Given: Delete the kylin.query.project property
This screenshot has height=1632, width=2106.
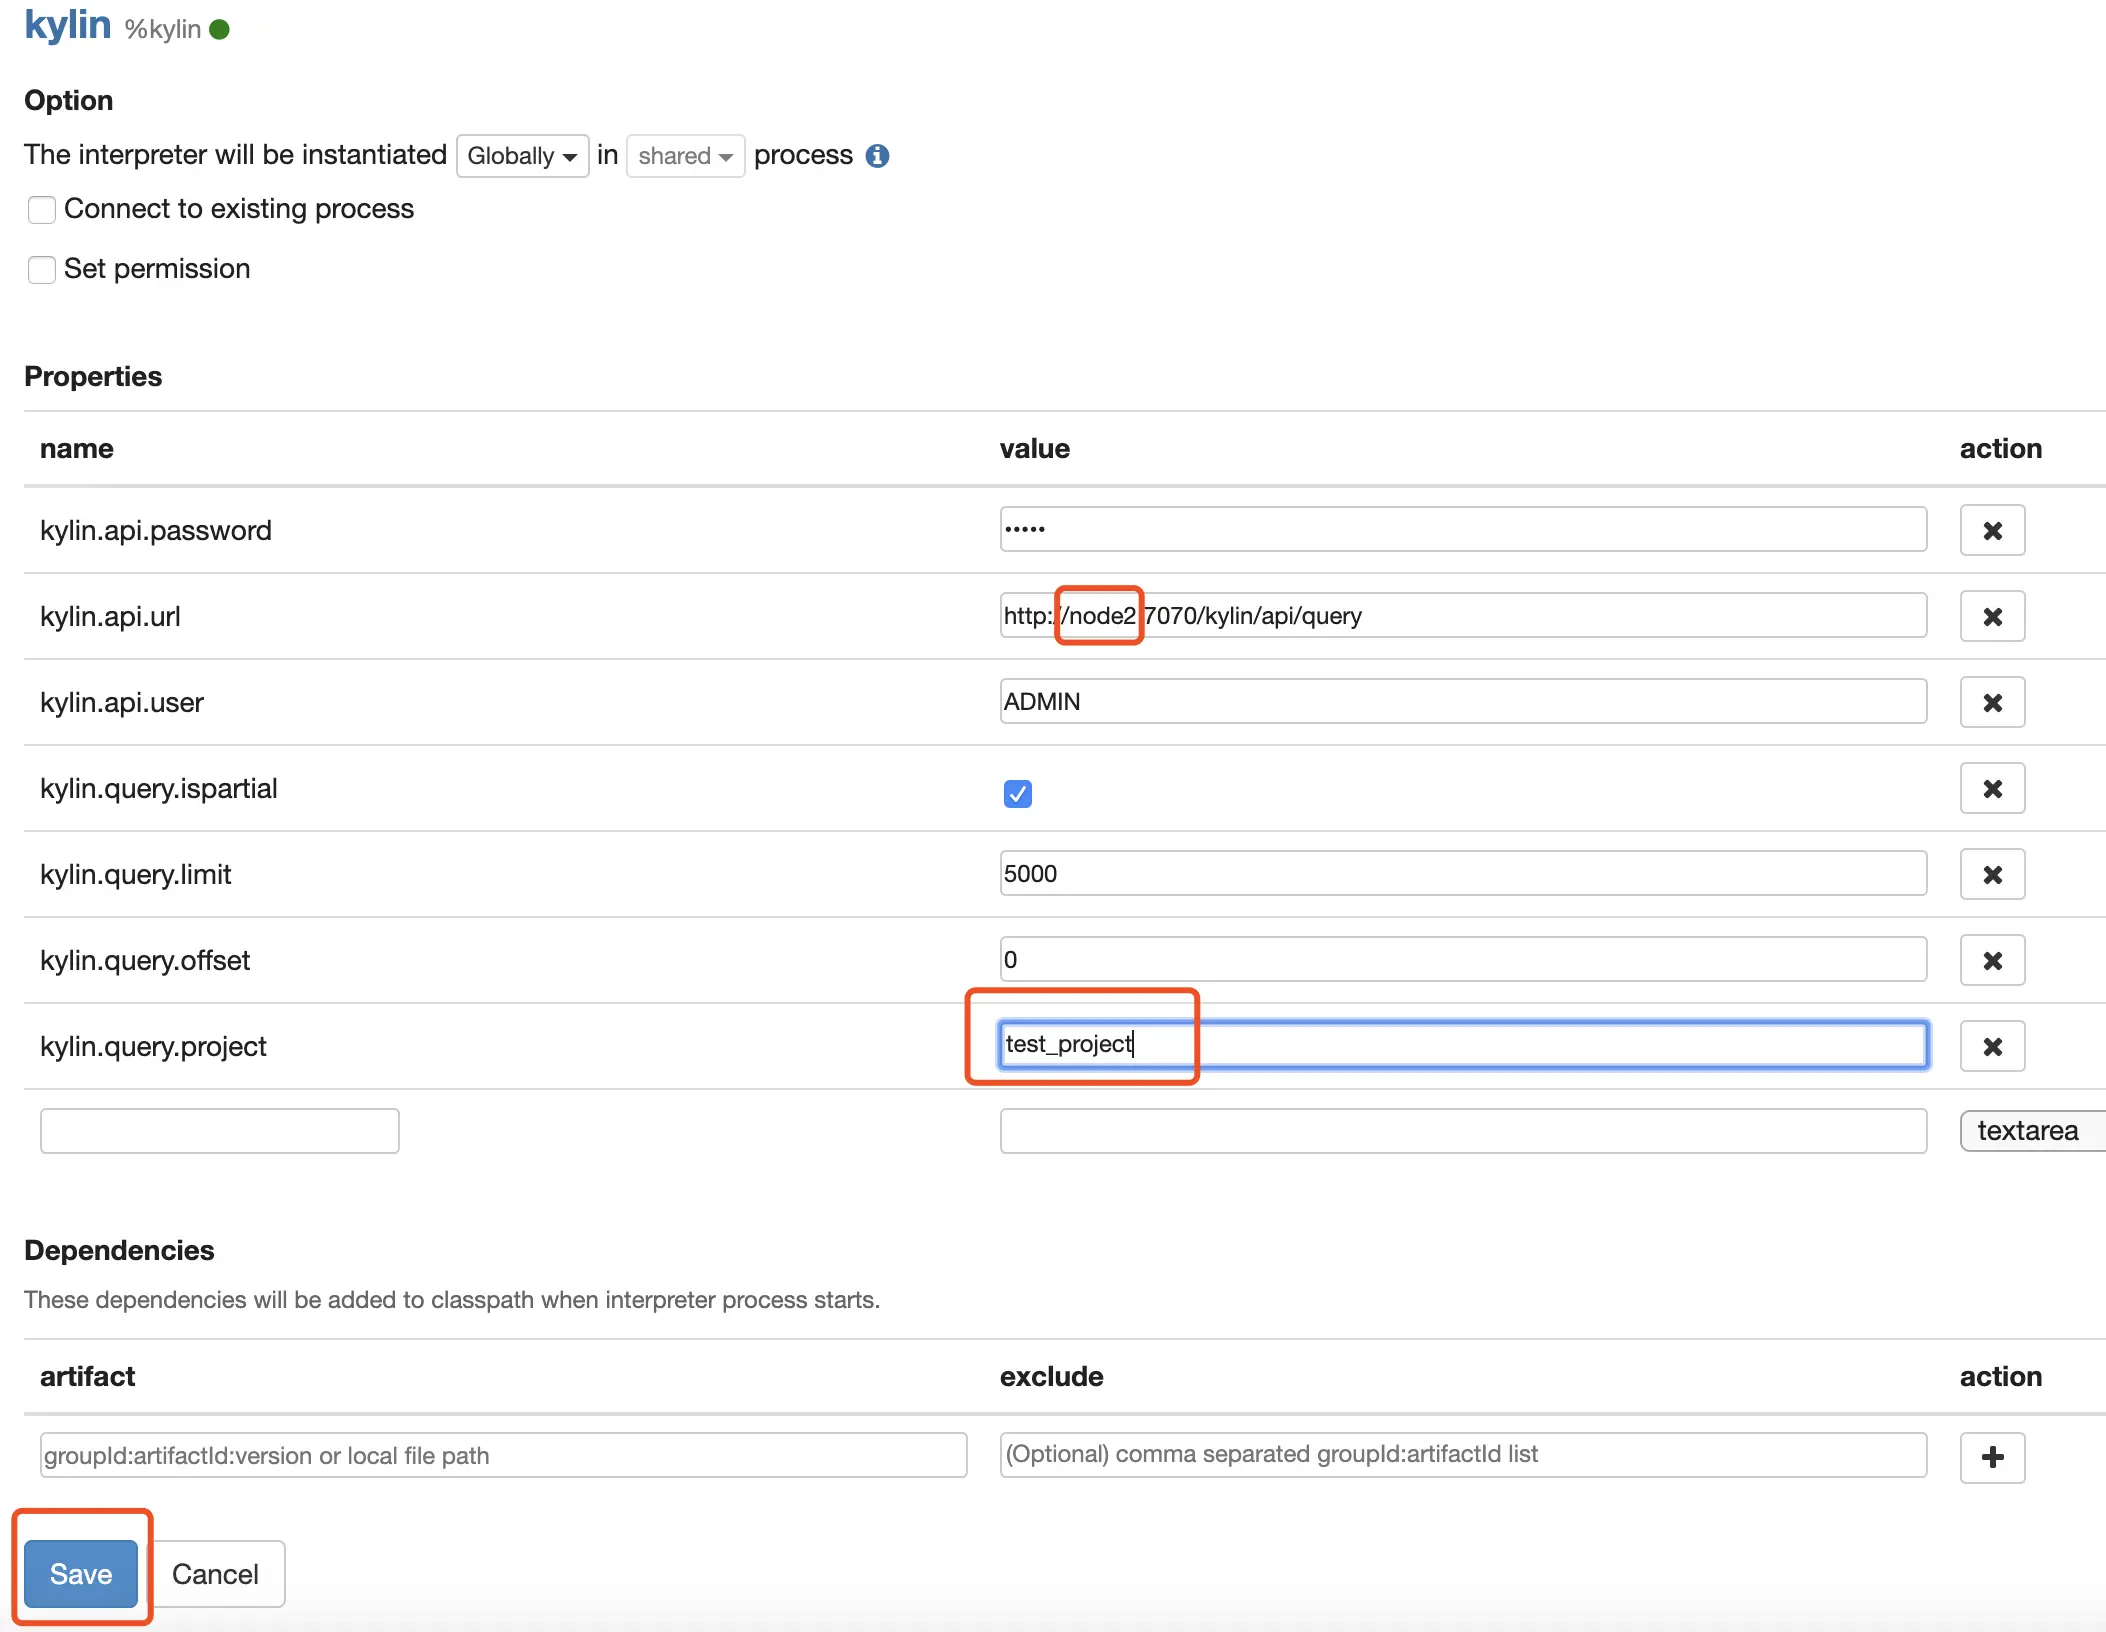Looking at the screenshot, I should (1991, 1046).
